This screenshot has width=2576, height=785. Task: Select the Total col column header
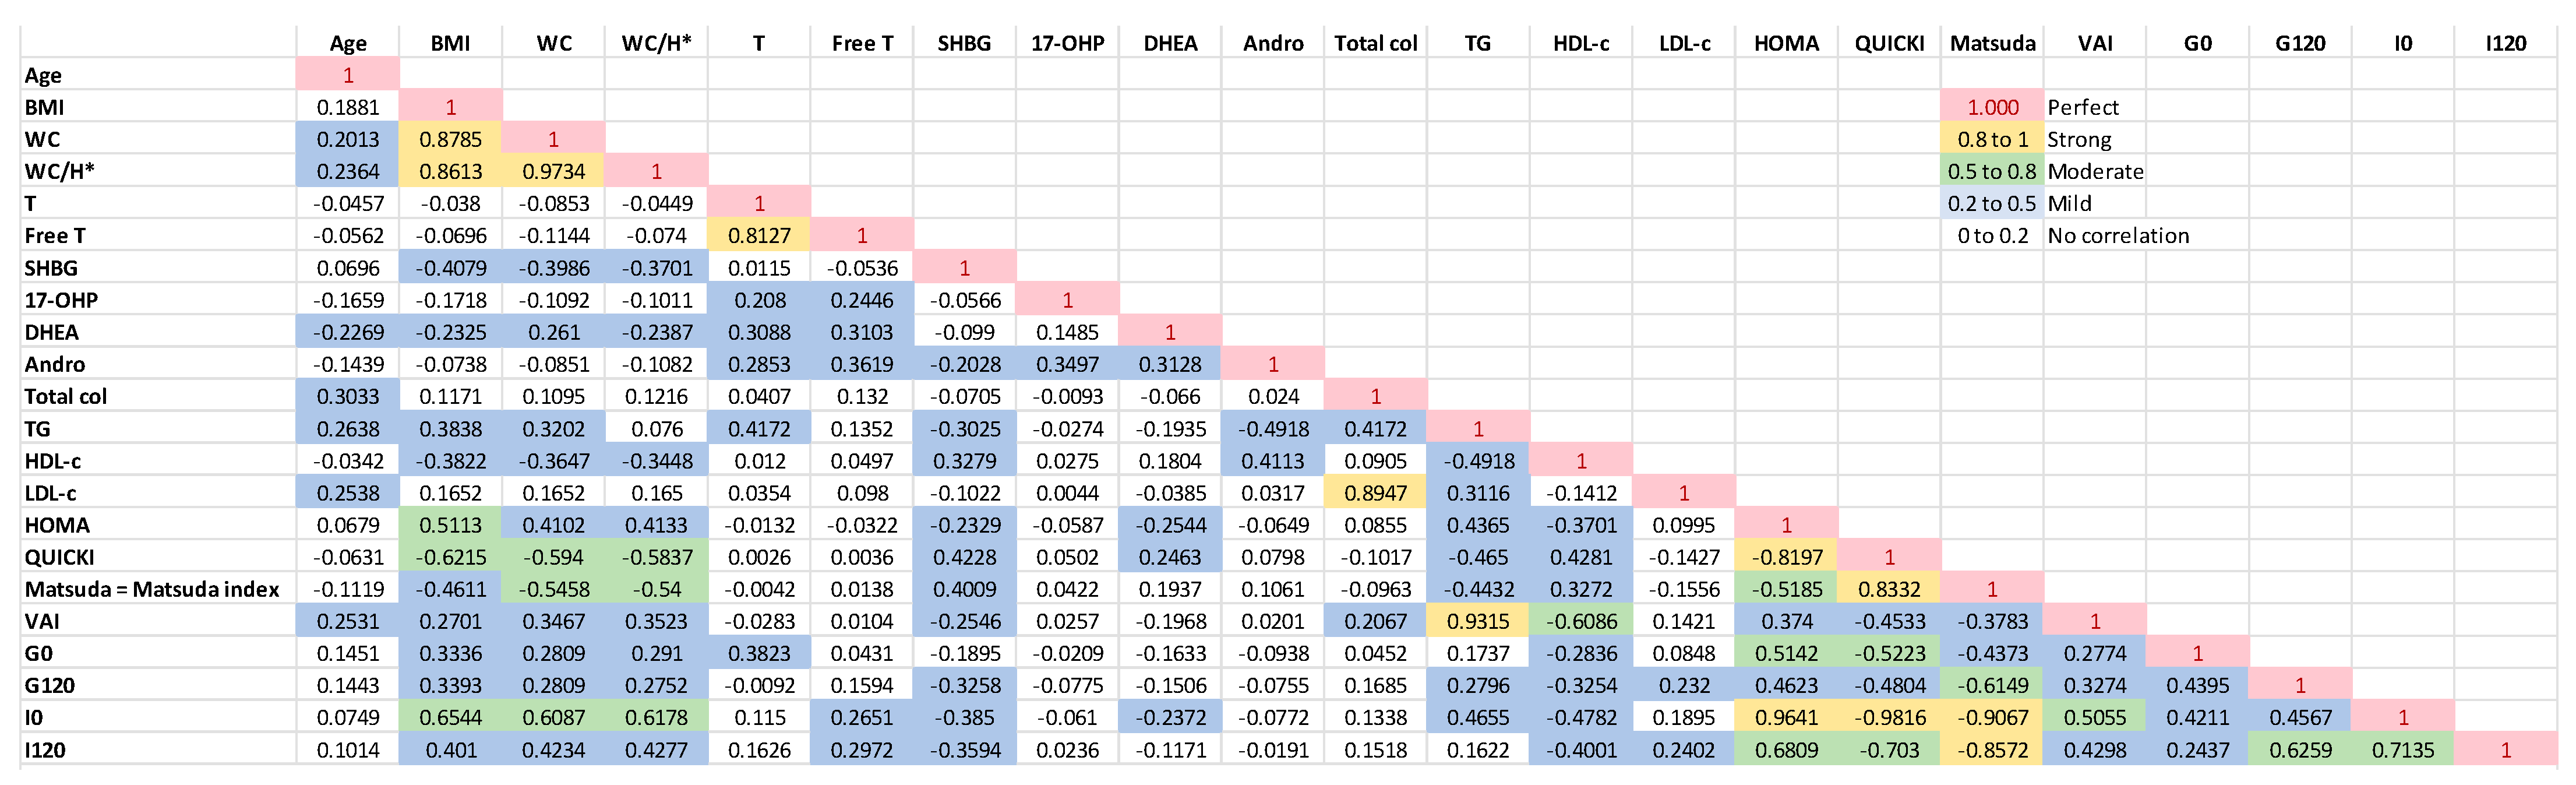tap(1375, 43)
